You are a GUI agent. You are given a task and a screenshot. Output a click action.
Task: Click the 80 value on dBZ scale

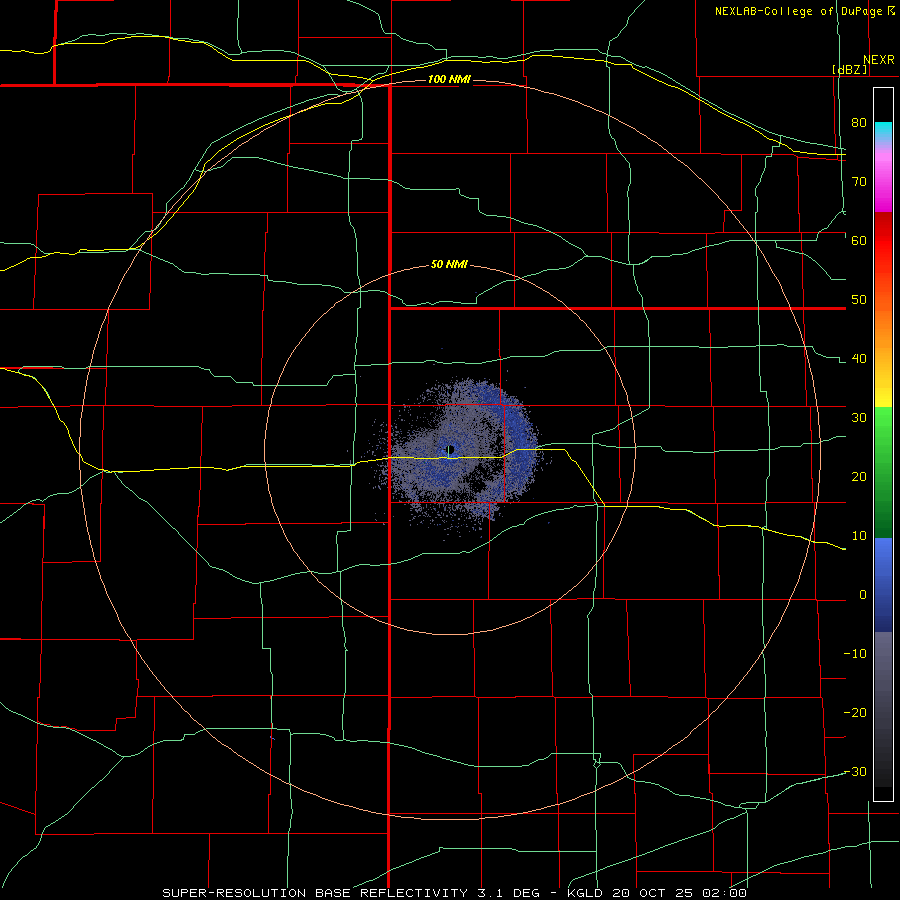(859, 122)
